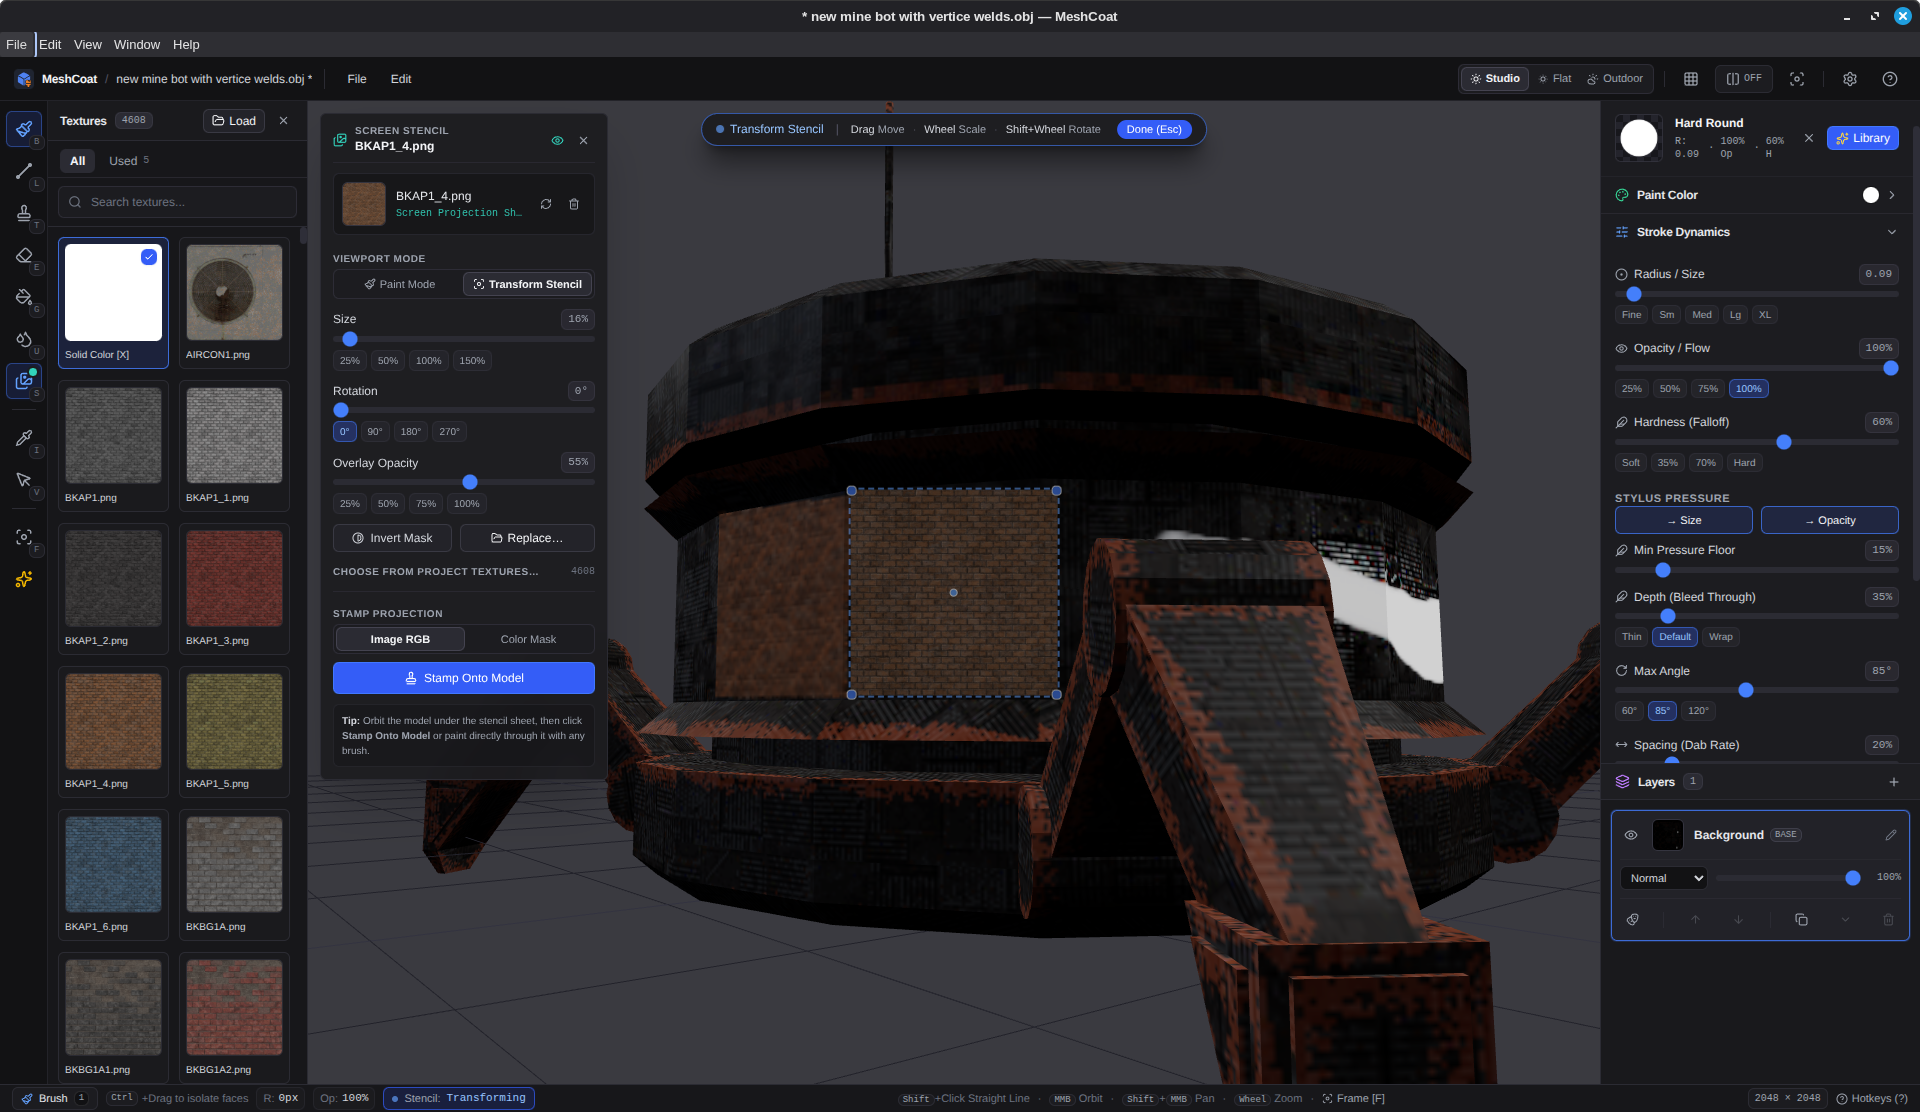Click the reload icon next to BKAP1_4.png
1920x1112 pixels.
pos(546,204)
